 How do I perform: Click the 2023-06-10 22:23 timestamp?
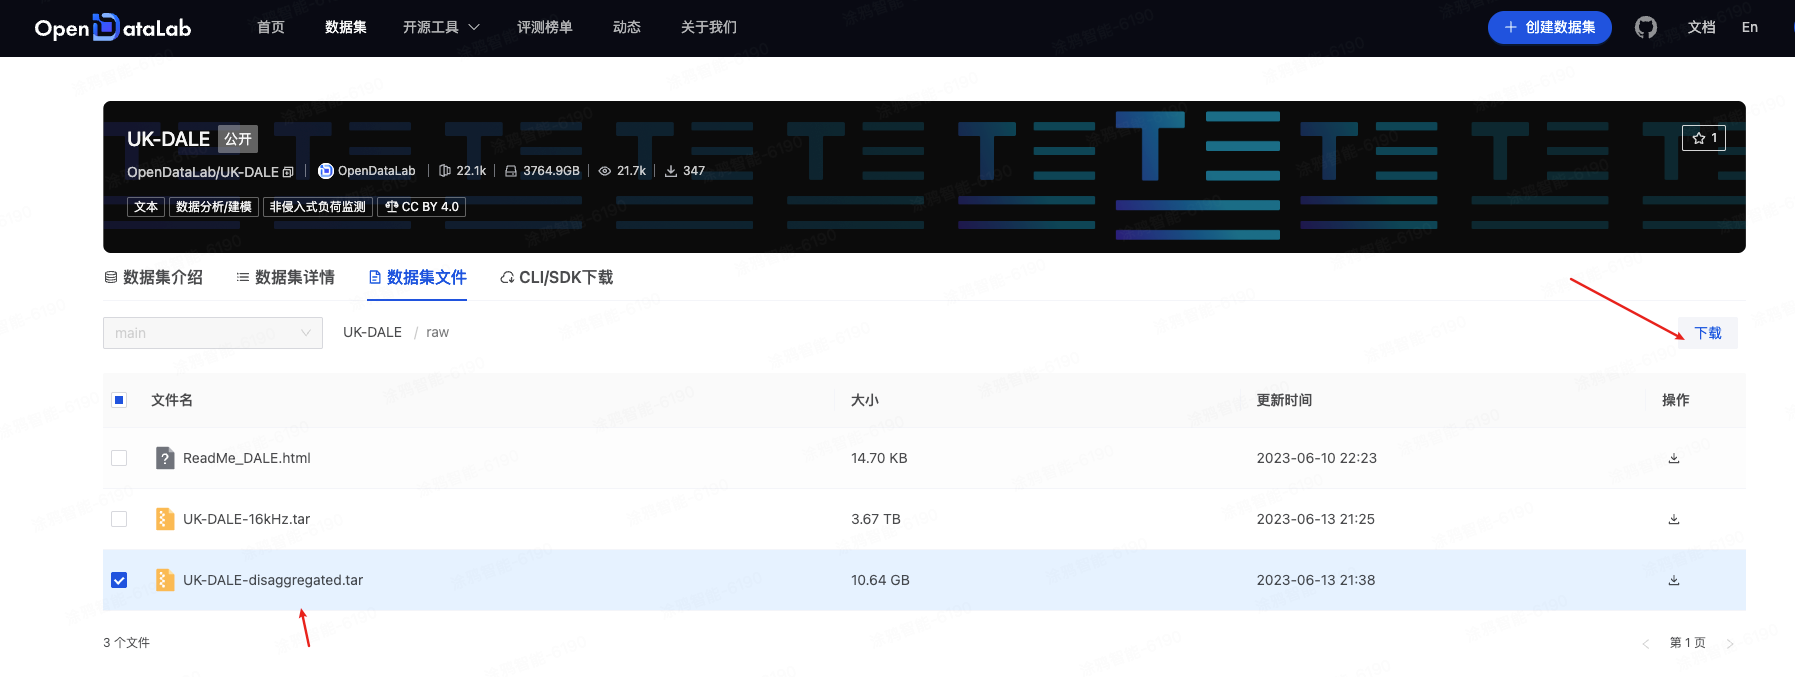pyautogui.click(x=1317, y=458)
